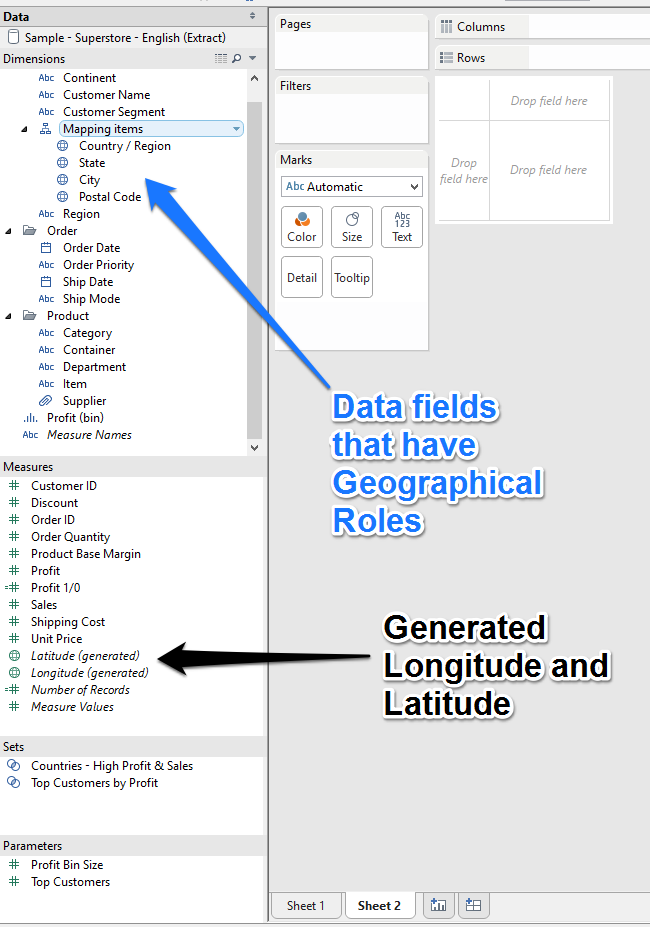Click the Color mark card
This screenshot has width=650, height=927.
302,226
